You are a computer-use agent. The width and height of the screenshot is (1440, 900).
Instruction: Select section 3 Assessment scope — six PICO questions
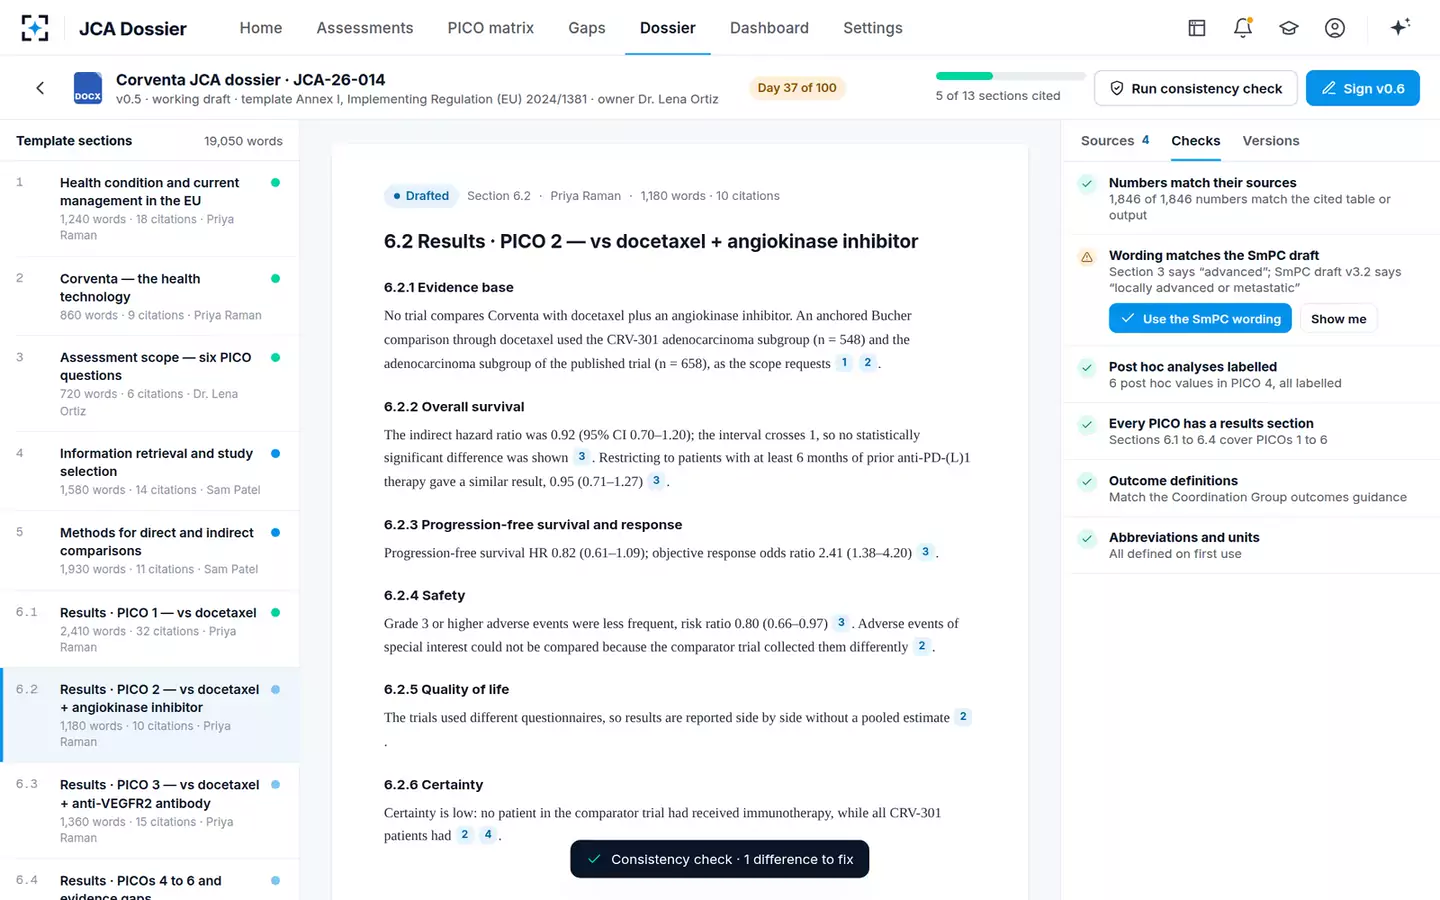point(150,384)
